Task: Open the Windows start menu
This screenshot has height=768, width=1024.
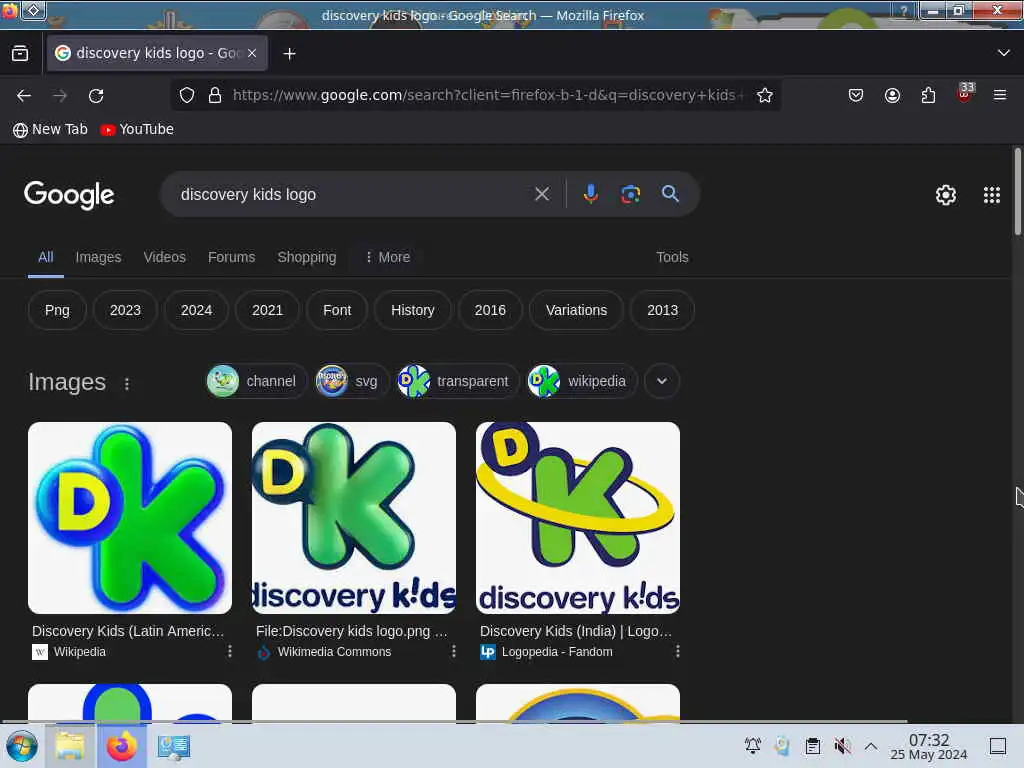Action: (22, 746)
